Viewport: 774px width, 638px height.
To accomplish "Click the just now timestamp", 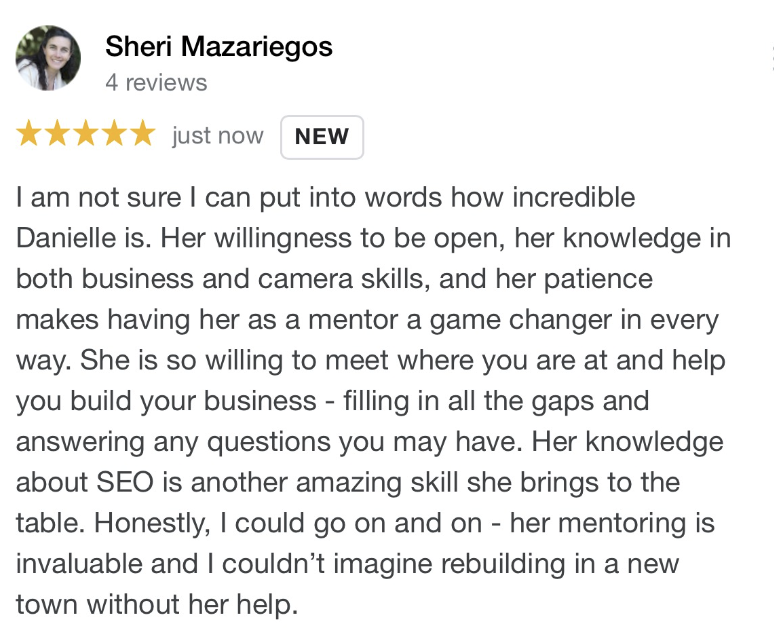I will [x=218, y=135].
